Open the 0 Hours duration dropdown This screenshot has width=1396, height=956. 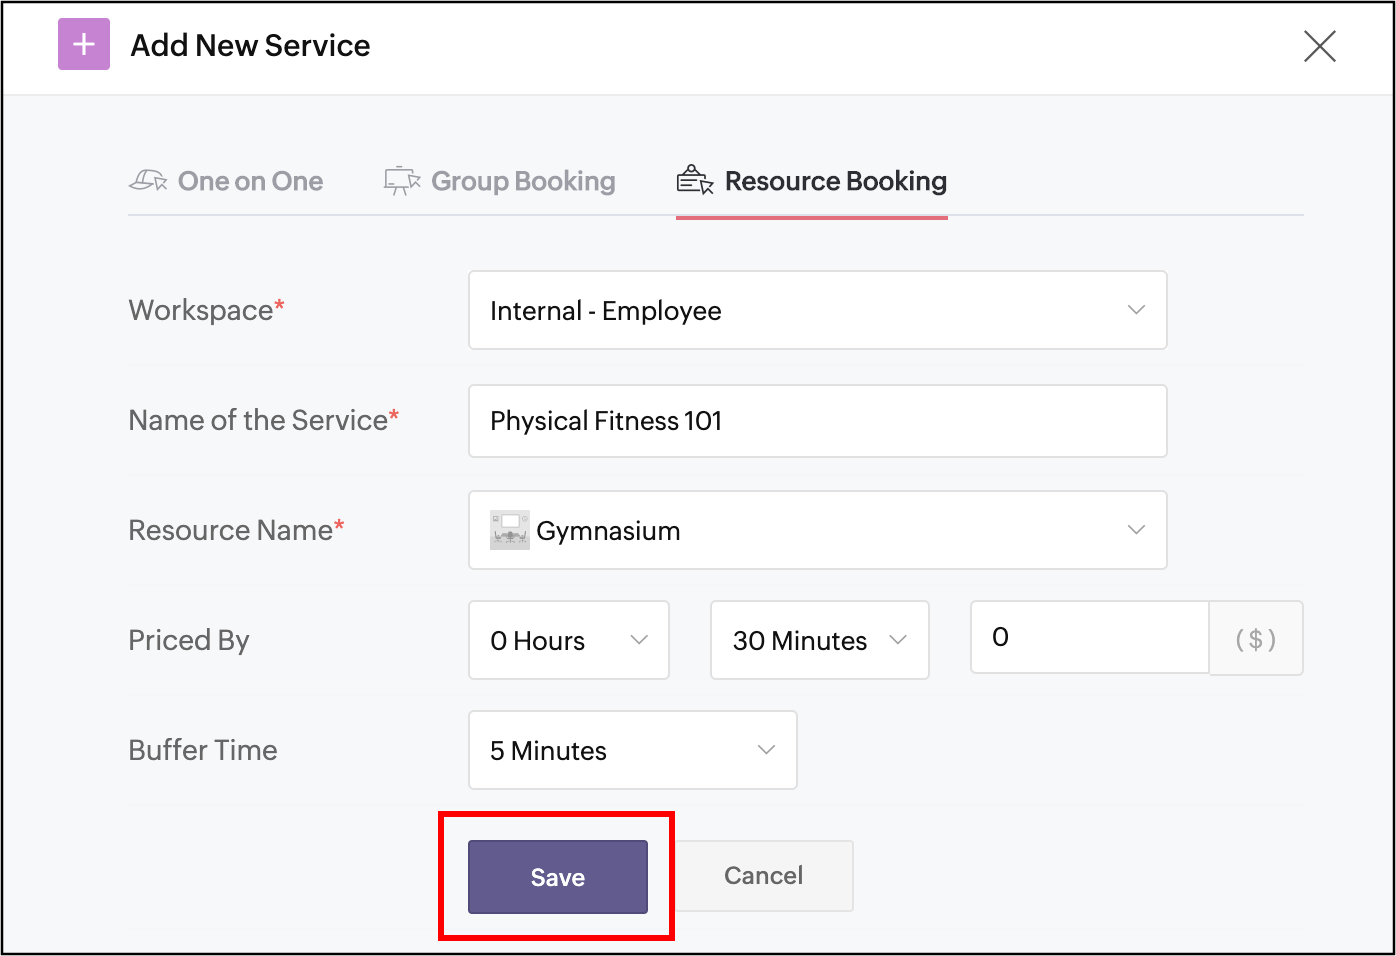(x=568, y=640)
